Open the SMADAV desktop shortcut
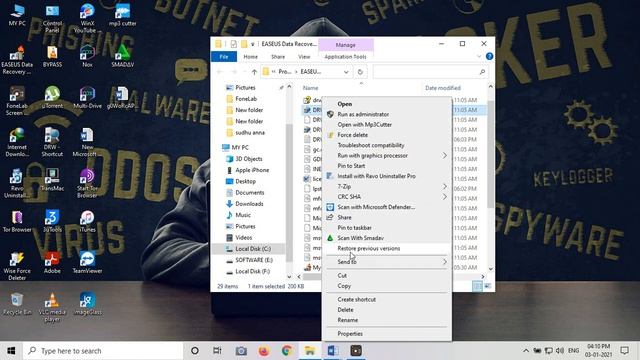Image resolution: width=640 pixels, height=360 pixels. [x=122, y=56]
